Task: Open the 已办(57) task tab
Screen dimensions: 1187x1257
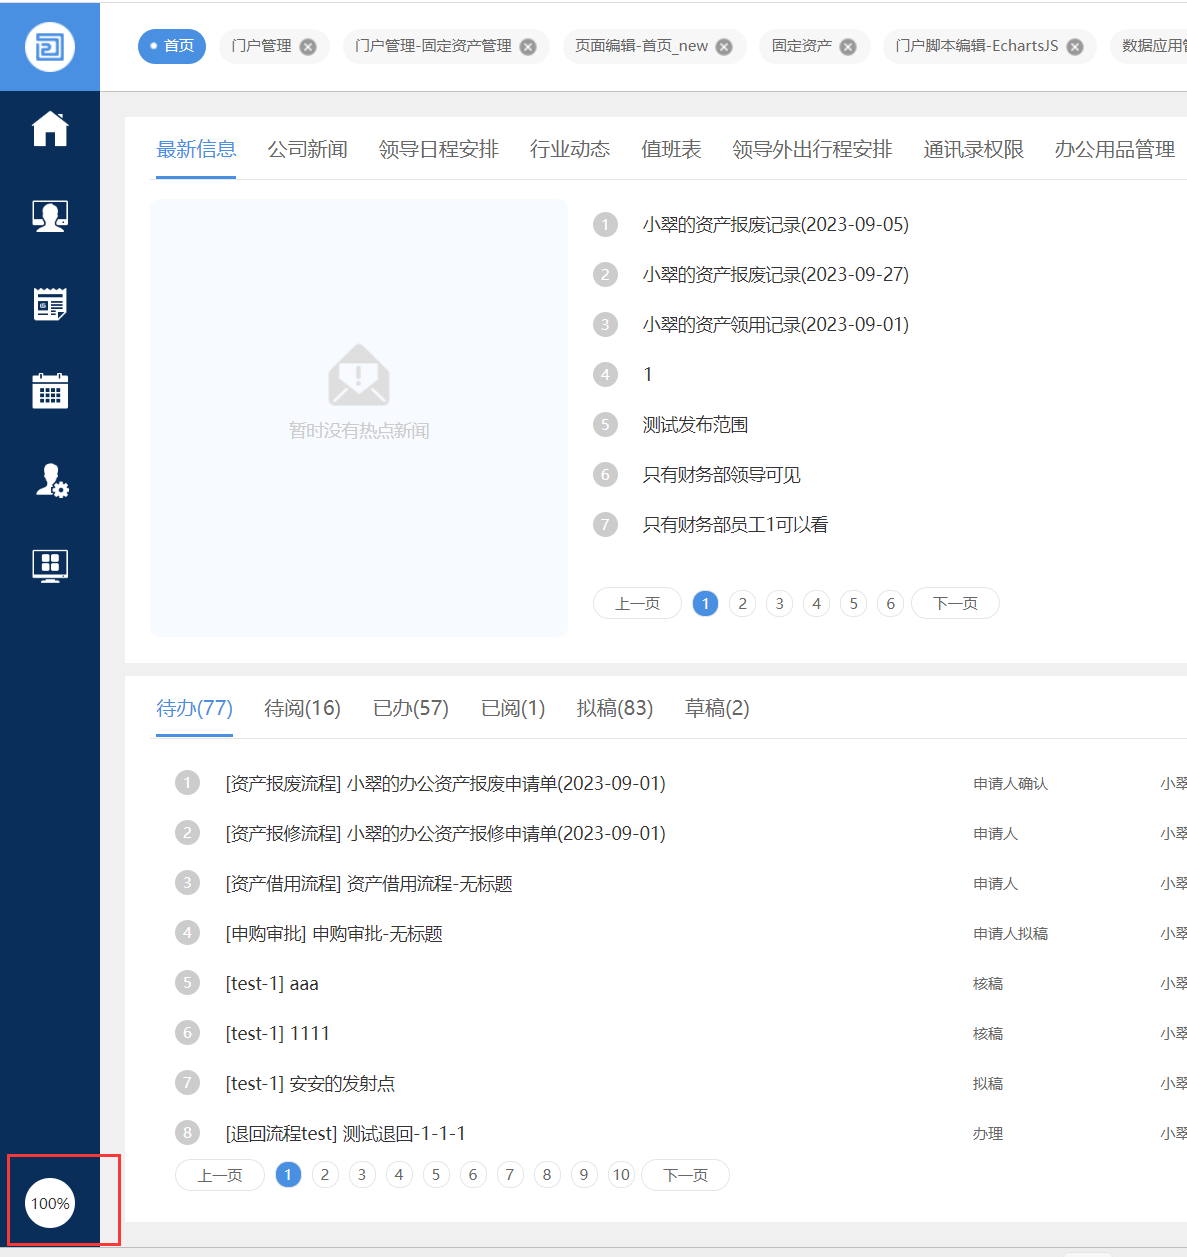Action: click(410, 708)
